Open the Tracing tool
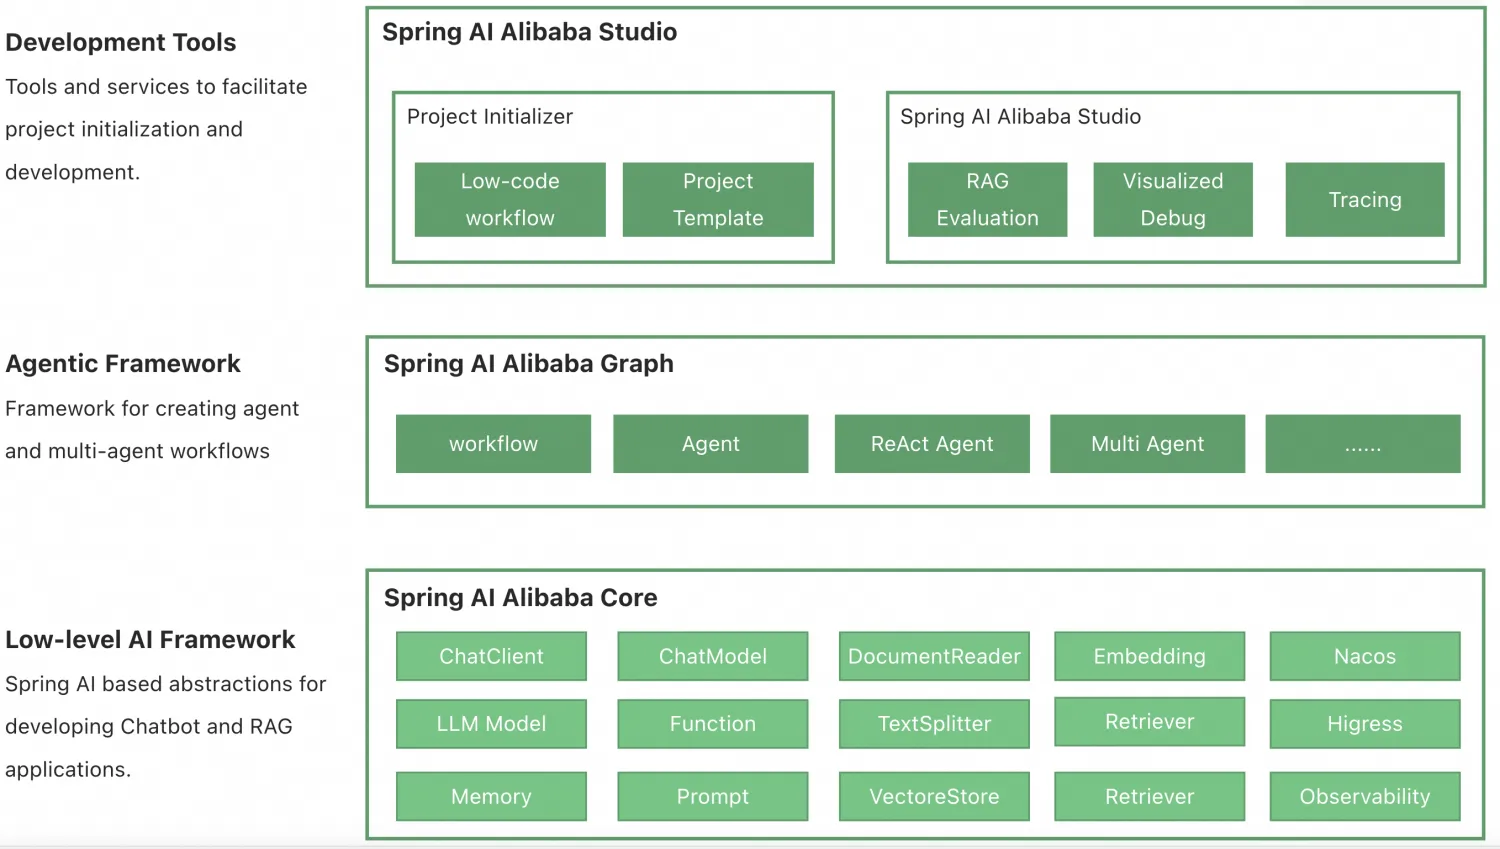 coord(1364,199)
